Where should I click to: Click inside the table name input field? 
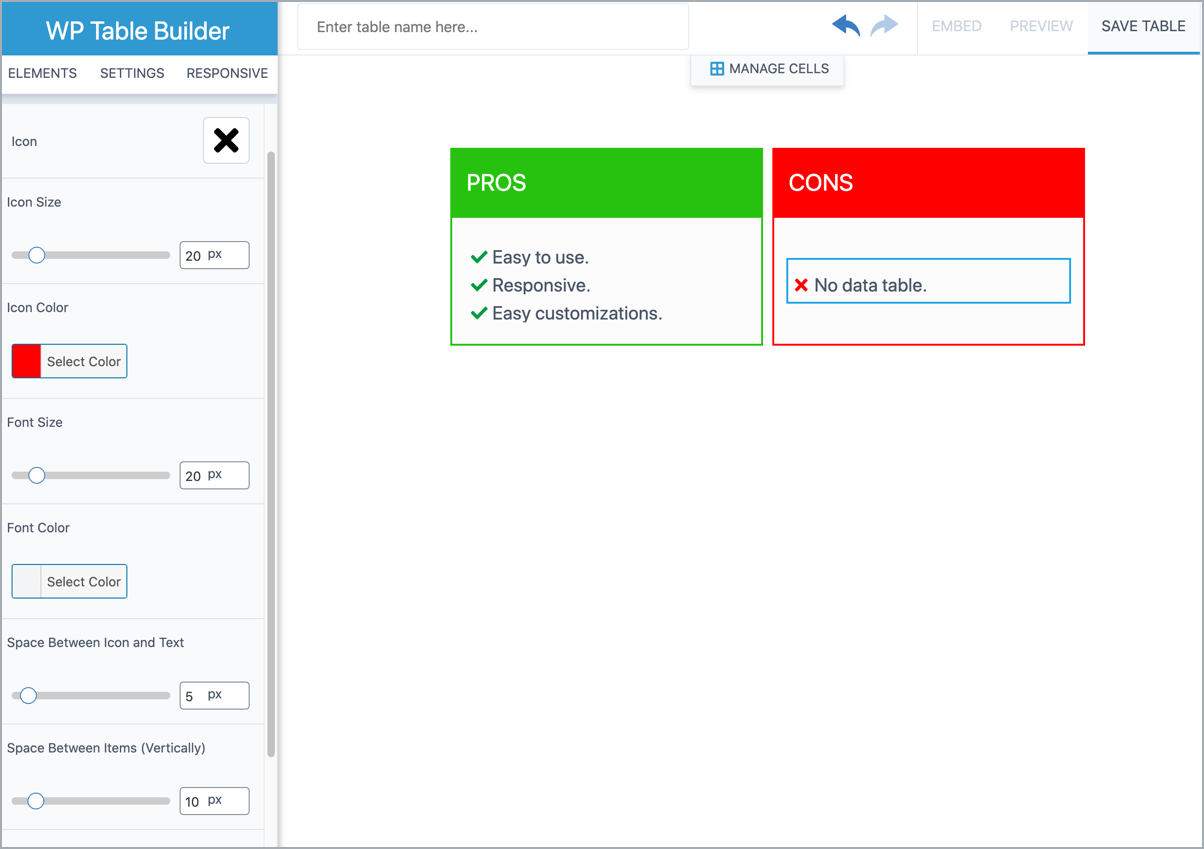coord(492,27)
